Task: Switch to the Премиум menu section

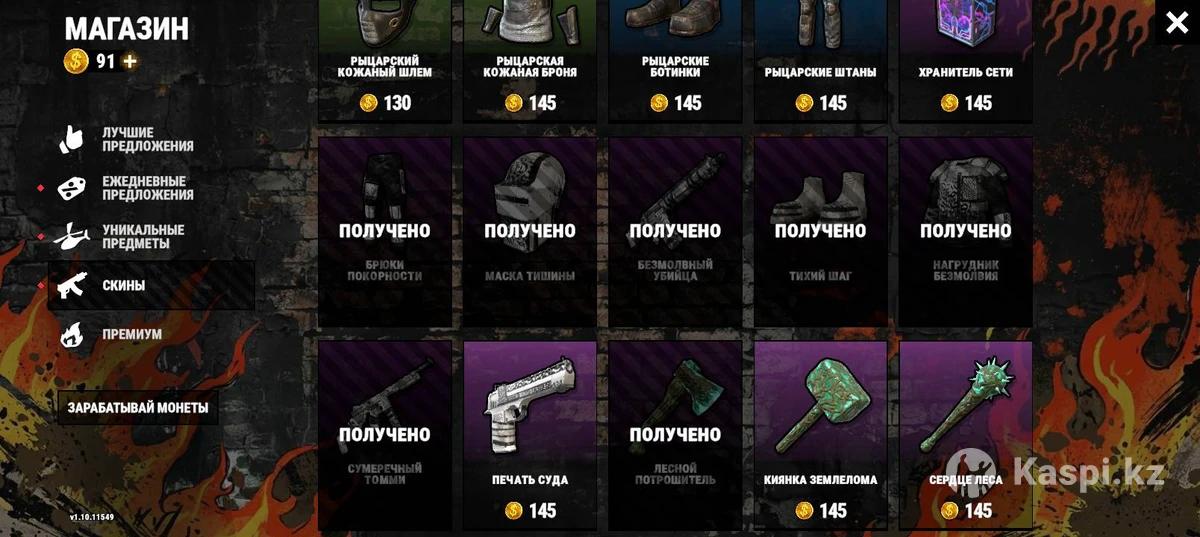Action: [x=132, y=335]
